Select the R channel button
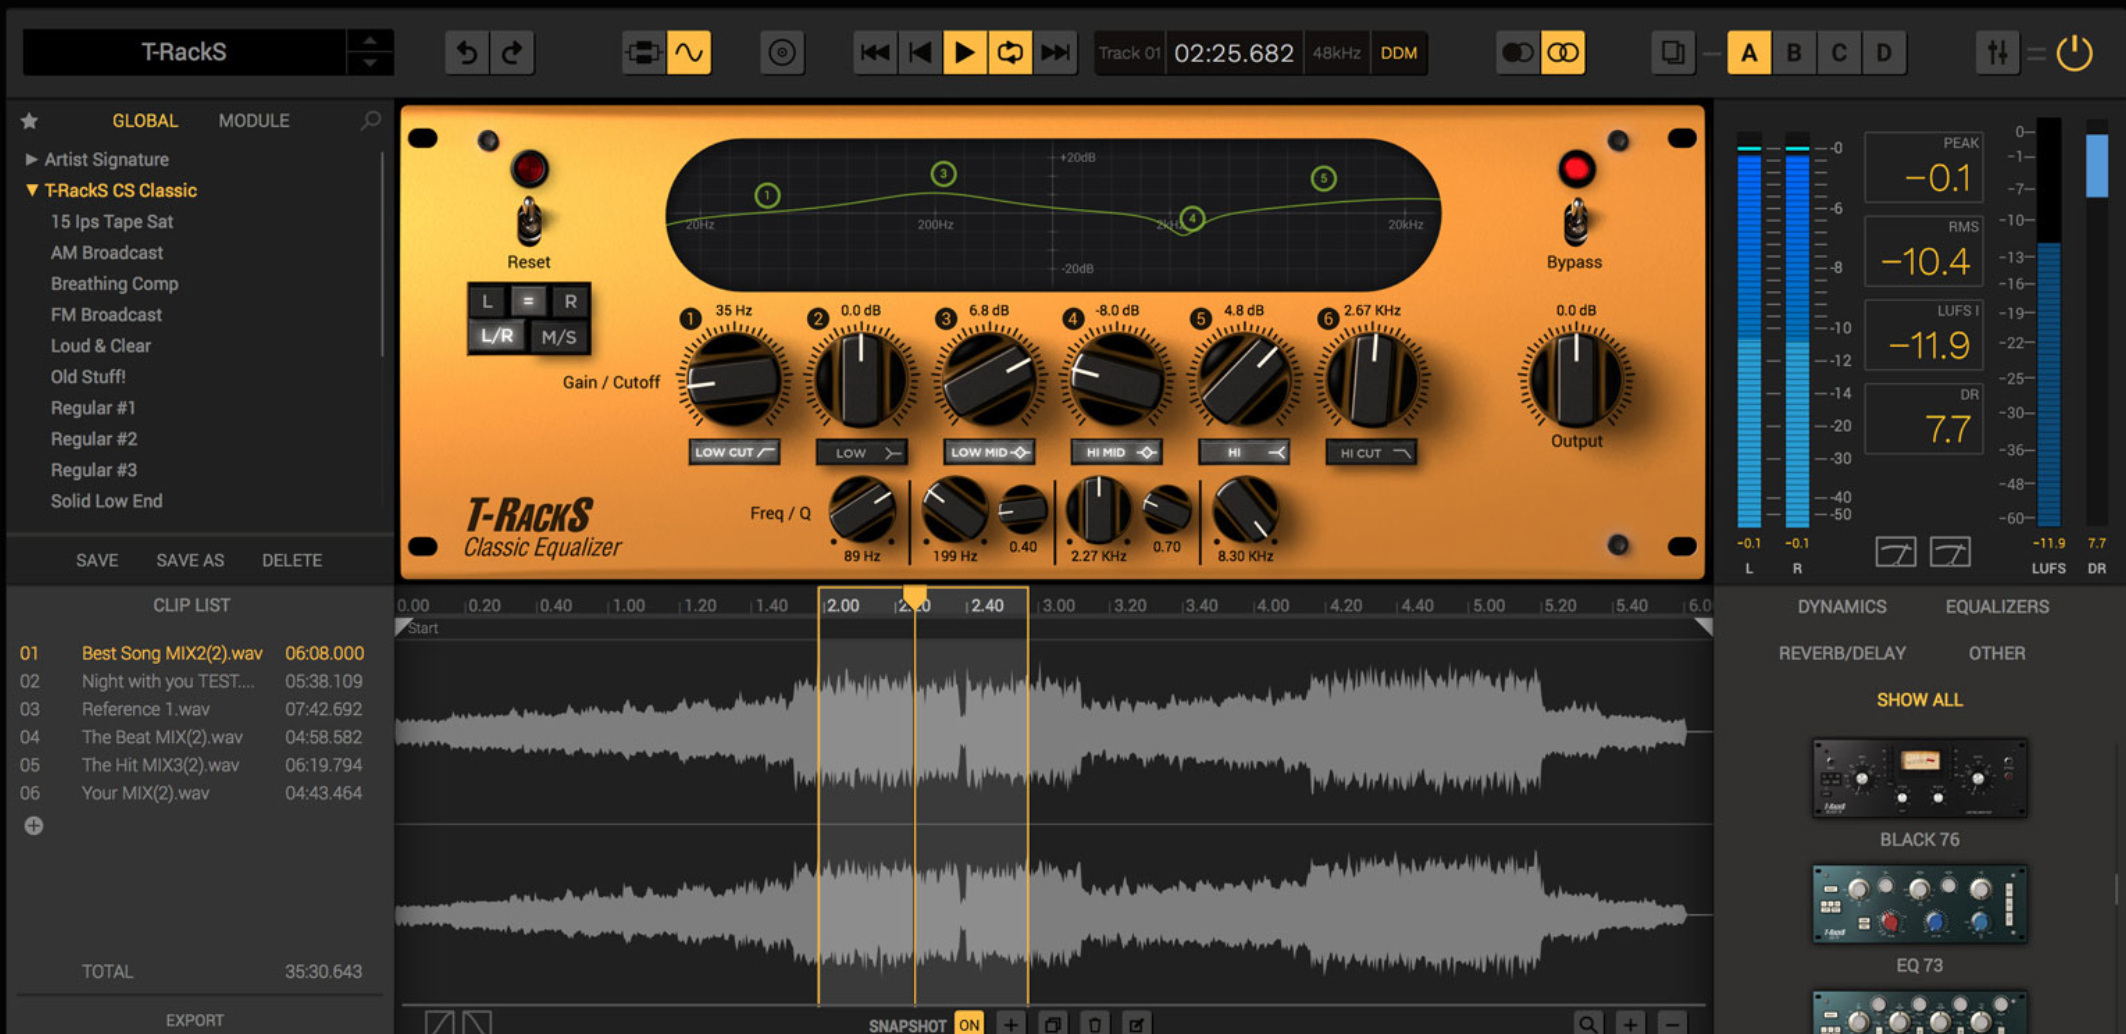Screen dimensions: 2126x1034 [x=570, y=301]
